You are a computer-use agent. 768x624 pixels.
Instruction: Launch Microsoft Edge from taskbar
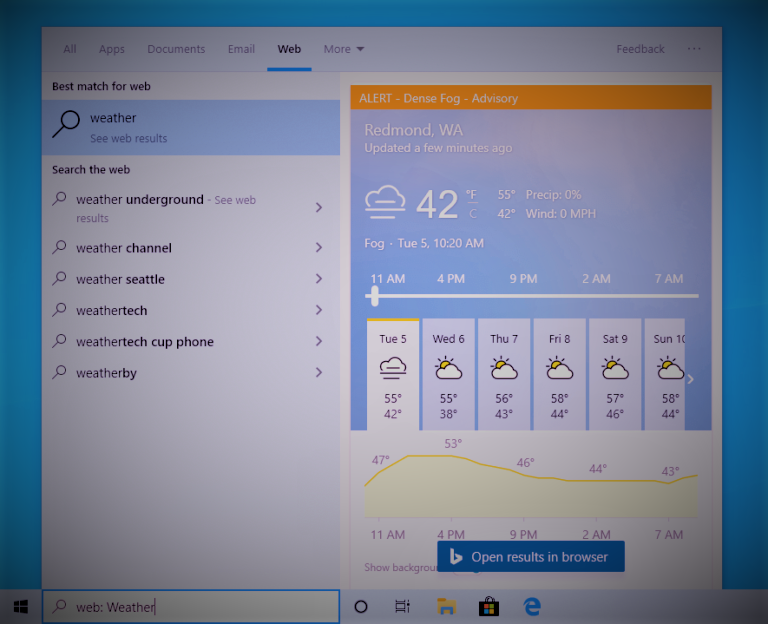(532, 606)
